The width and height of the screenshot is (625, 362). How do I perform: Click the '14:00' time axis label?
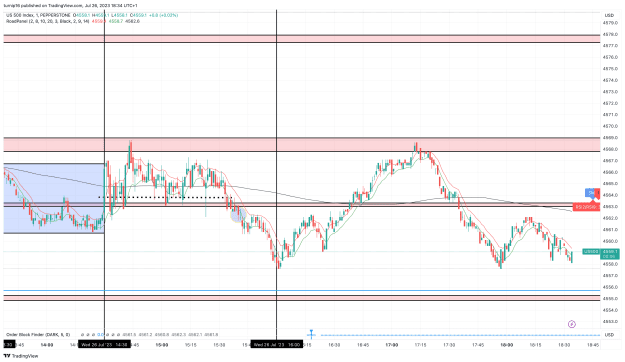[x=47, y=345]
